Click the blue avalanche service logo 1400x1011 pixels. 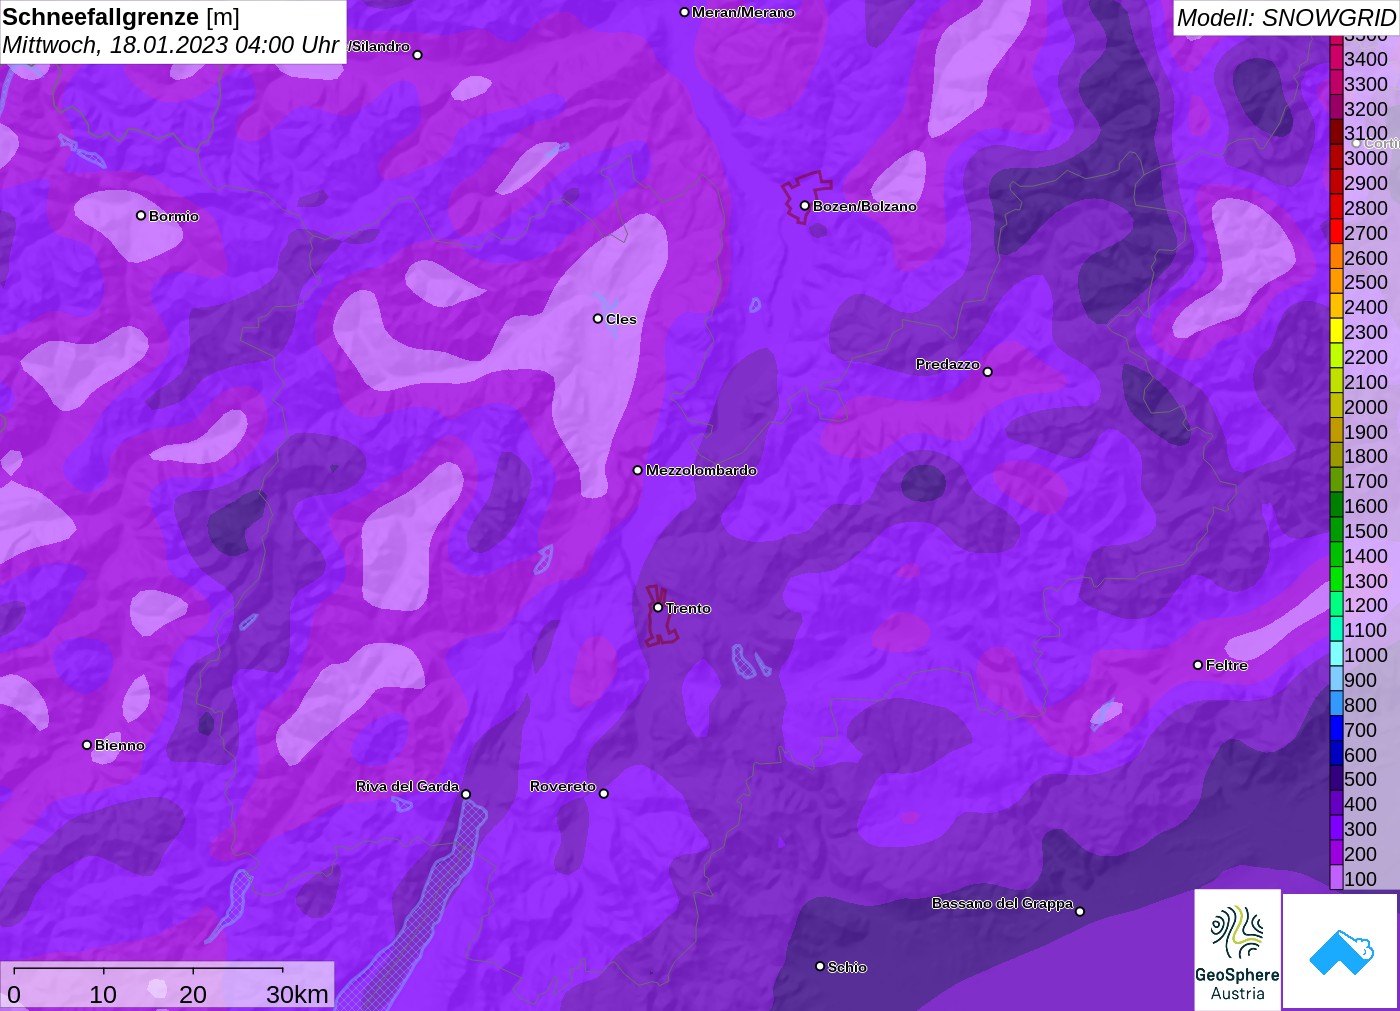[x=1341, y=951]
